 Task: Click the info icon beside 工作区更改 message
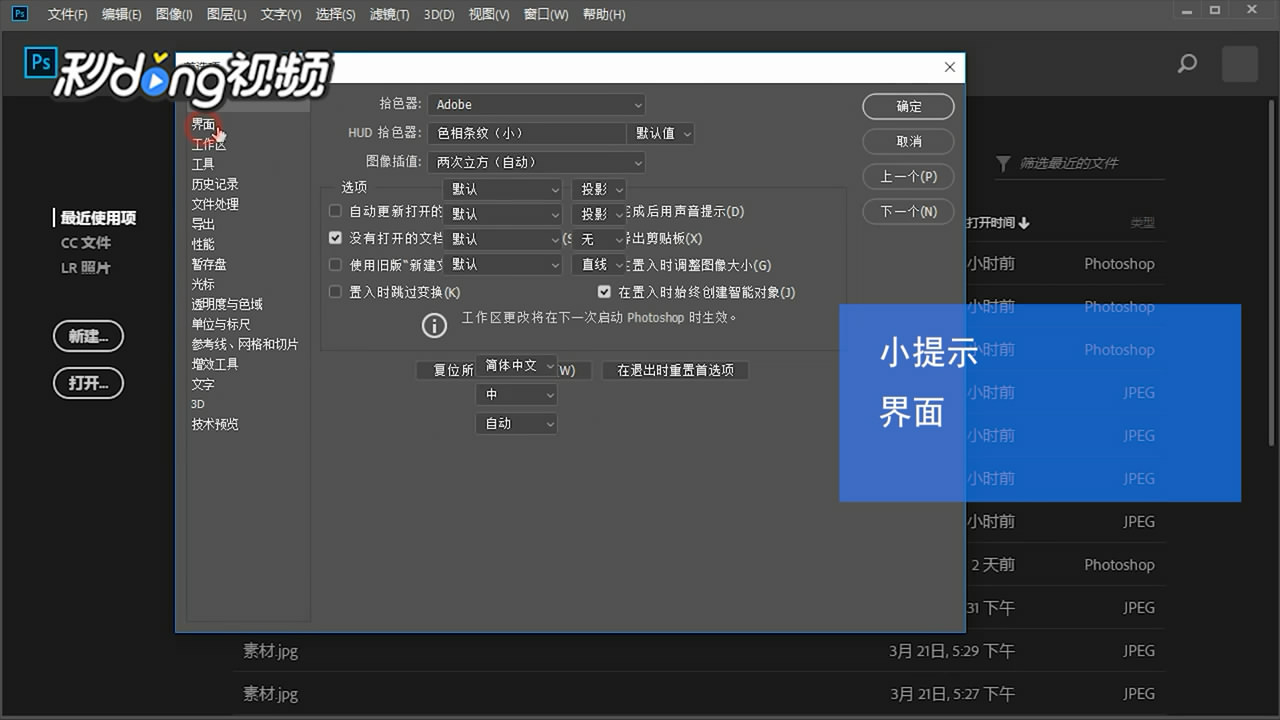[x=434, y=325]
